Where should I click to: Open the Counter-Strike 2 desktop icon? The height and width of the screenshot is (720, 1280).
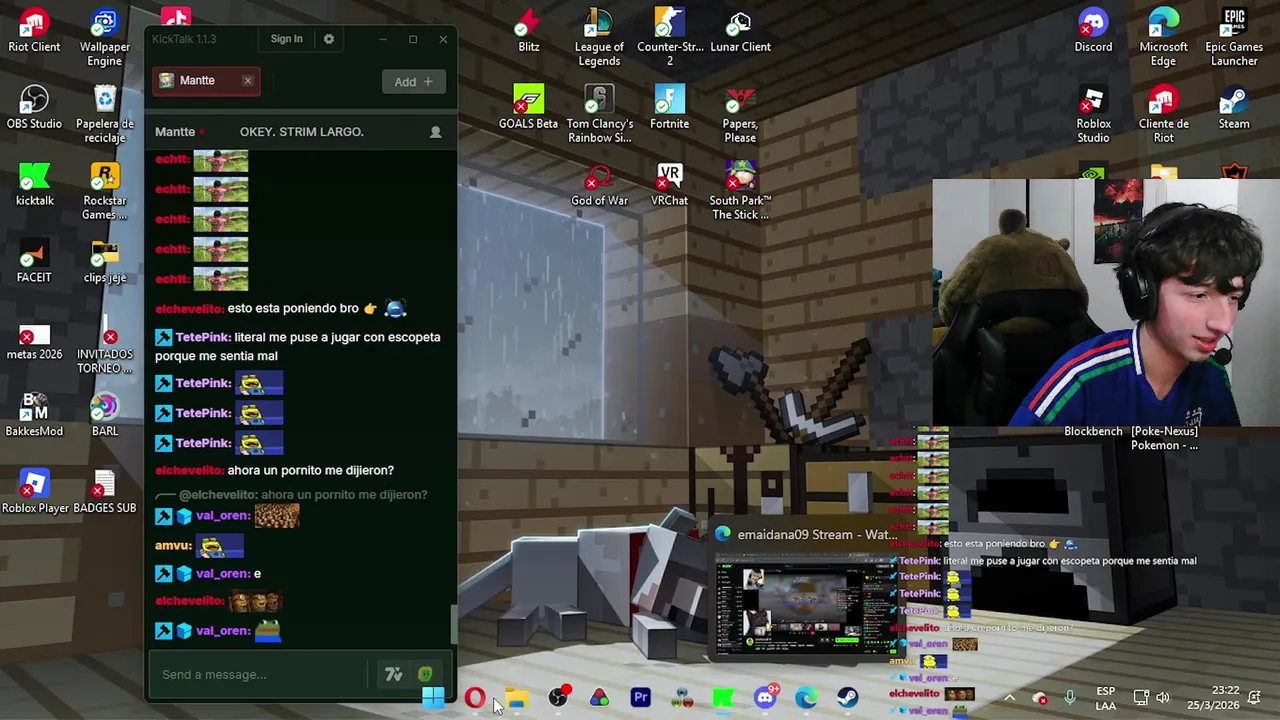[670, 38]
